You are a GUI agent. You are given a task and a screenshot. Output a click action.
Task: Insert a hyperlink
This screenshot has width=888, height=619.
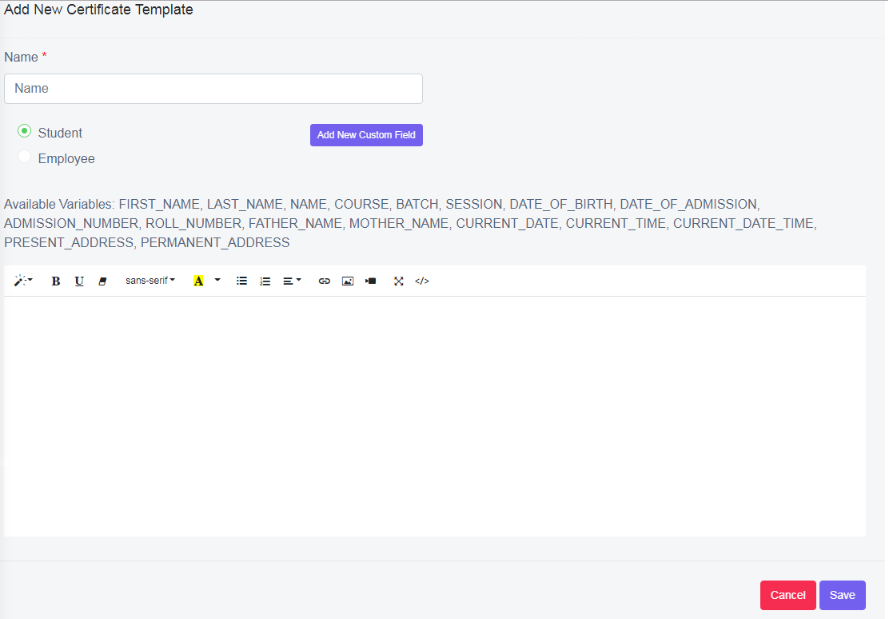[x=324, y=281]
